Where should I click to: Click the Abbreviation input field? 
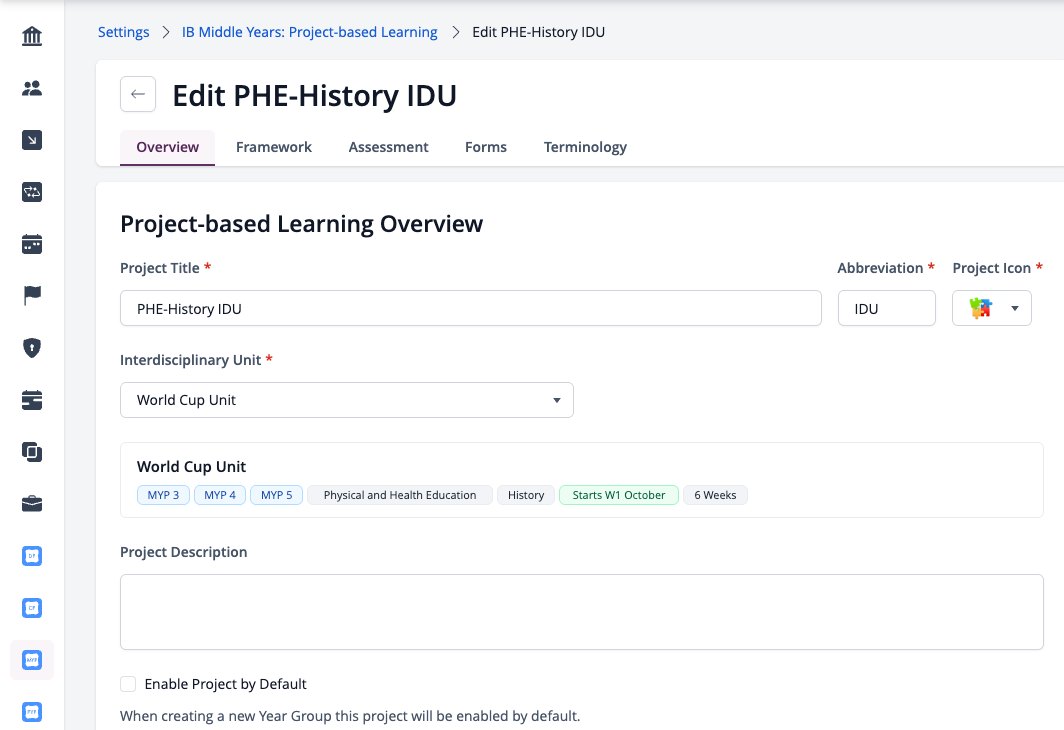(887, 308)
